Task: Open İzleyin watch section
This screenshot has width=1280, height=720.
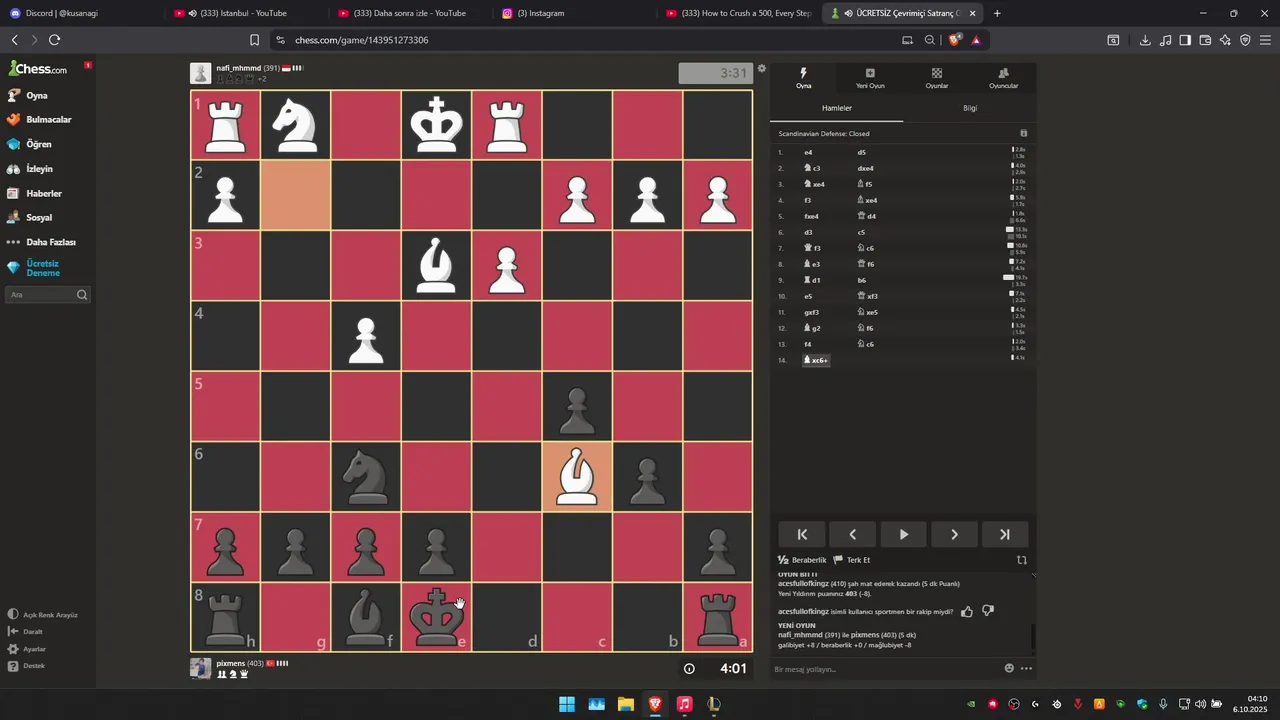Action: point(30,169)
